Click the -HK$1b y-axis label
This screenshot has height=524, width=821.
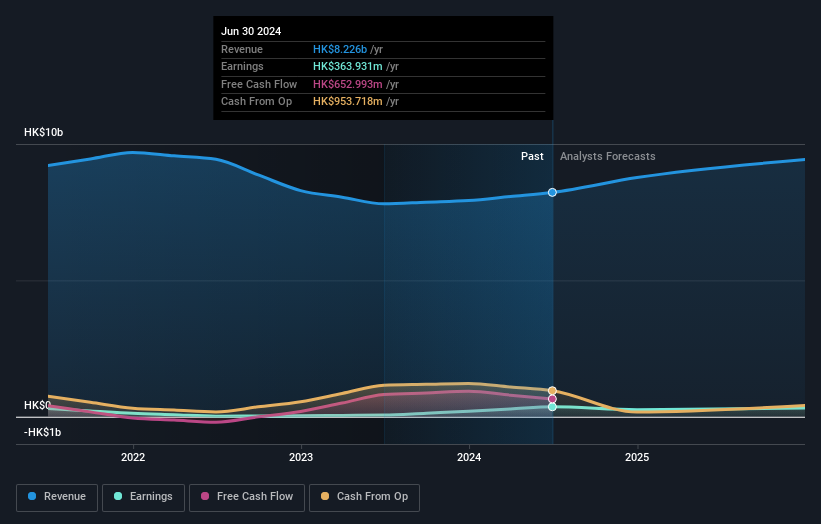pyautogui.click(x=42, y=432)
